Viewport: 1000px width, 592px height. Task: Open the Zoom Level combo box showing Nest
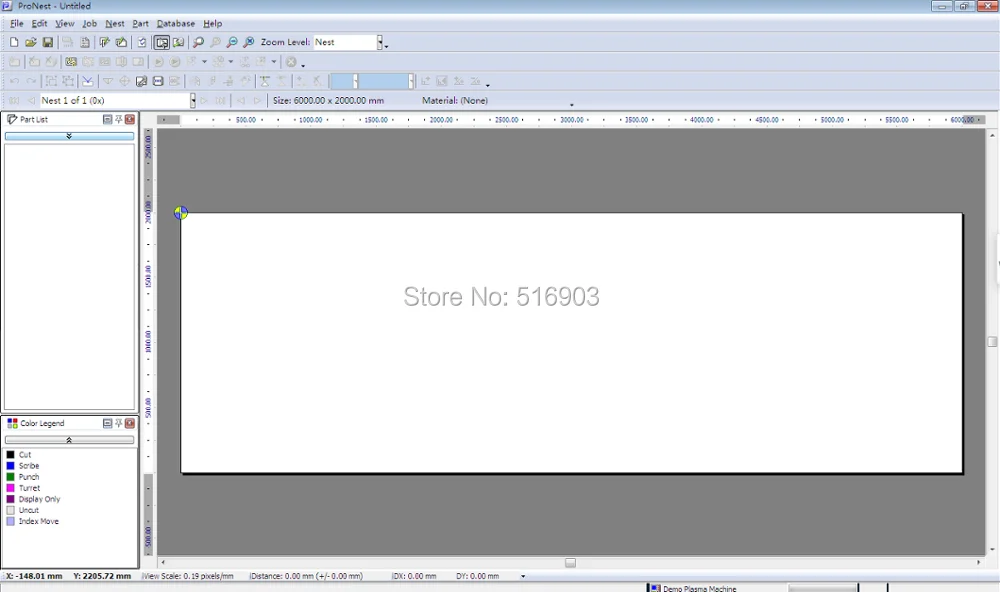tap(348, 42)
